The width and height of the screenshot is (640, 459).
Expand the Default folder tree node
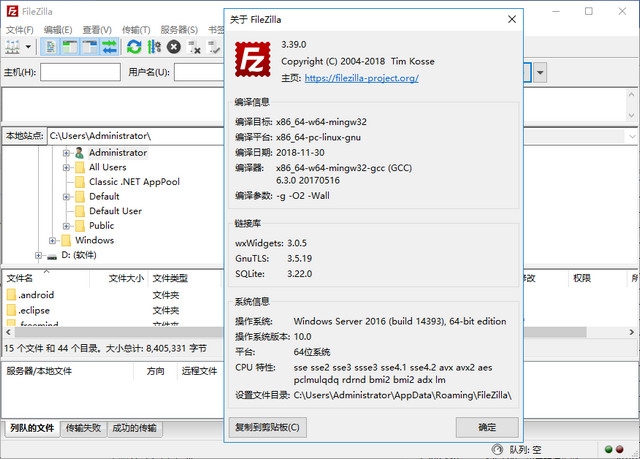(66, 197)
